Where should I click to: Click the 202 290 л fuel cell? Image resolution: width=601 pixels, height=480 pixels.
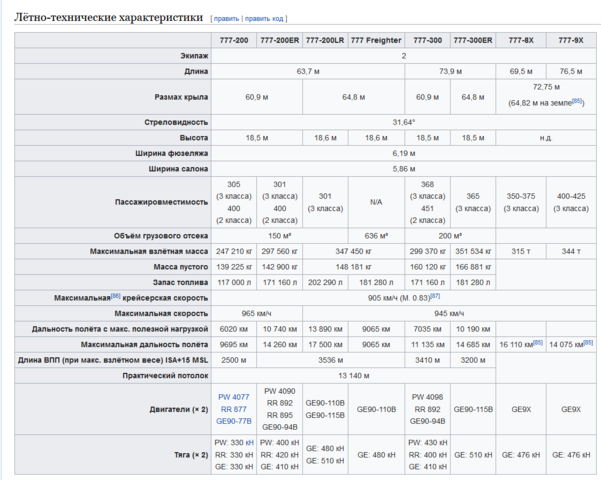coord(325,283)
